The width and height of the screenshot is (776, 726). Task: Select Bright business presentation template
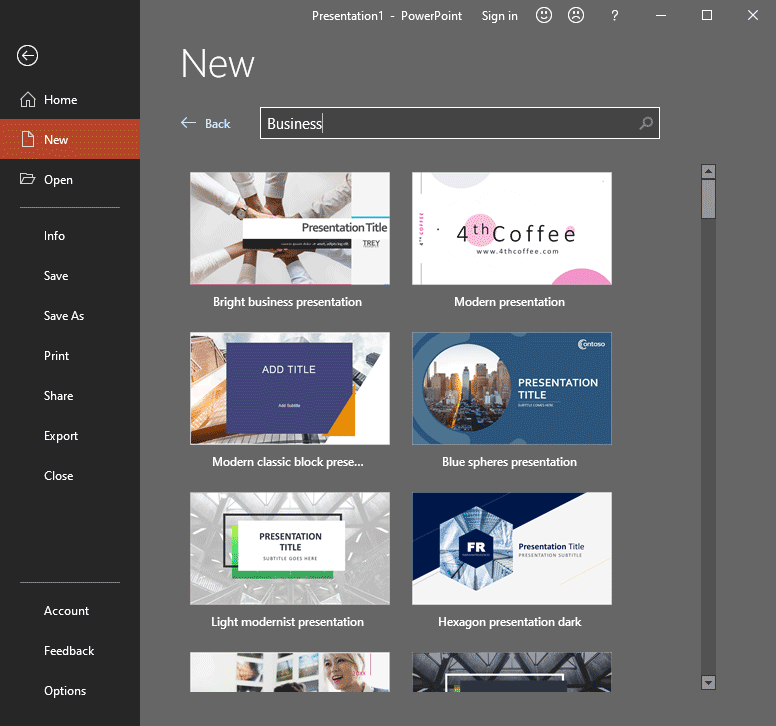[x=290, y=229]
